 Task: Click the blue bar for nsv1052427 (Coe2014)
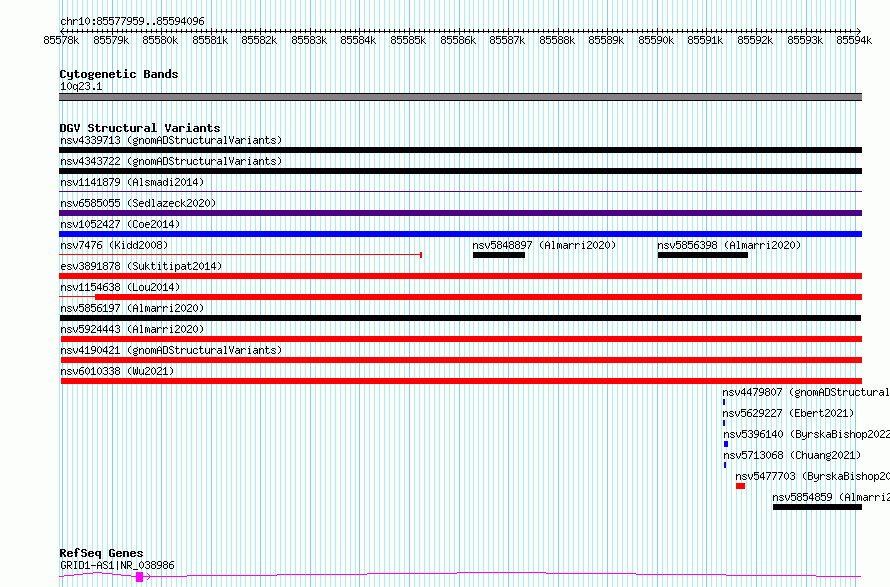[x=460, y=234]
